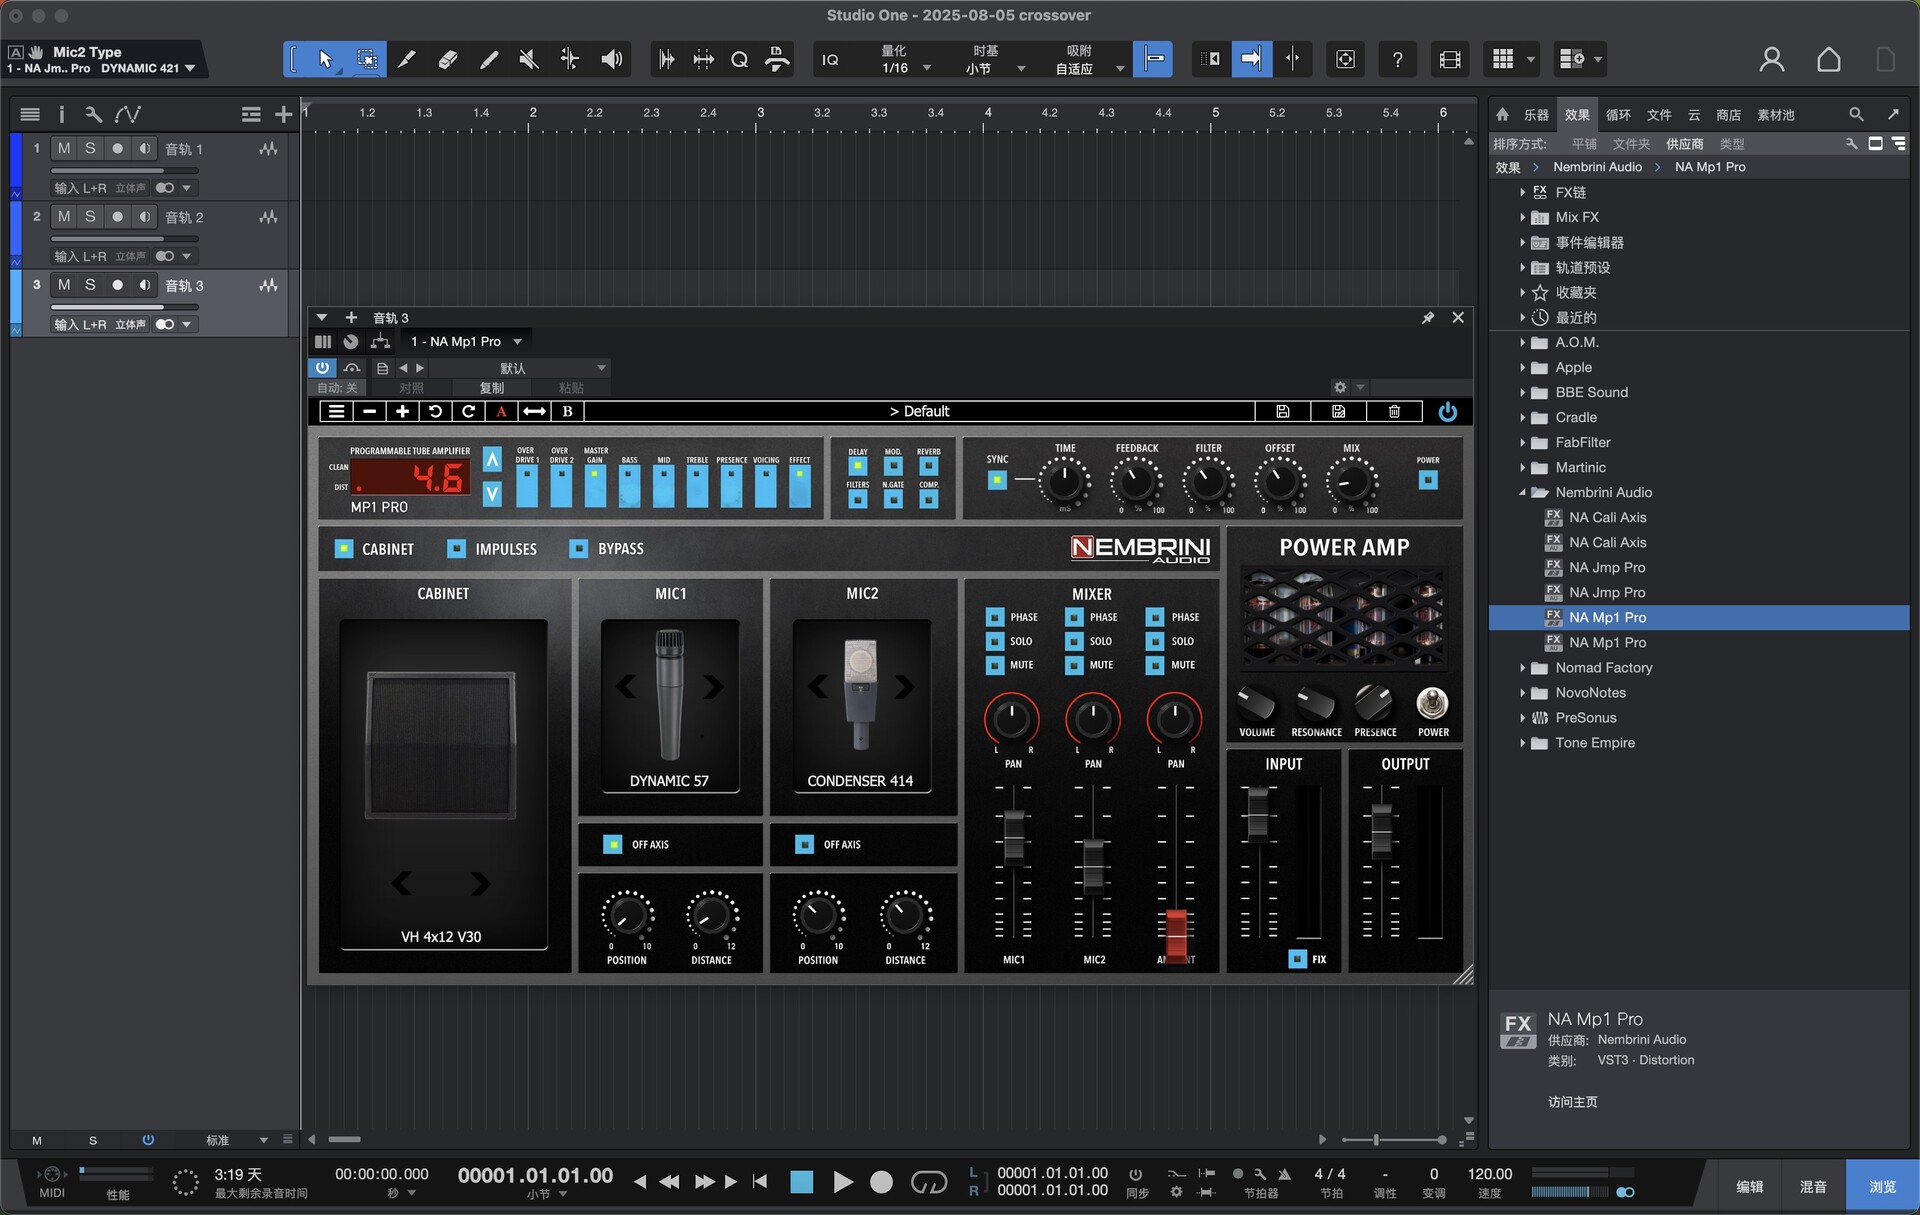Switch to the 循环 browser tab

(x=1618, y=115)
